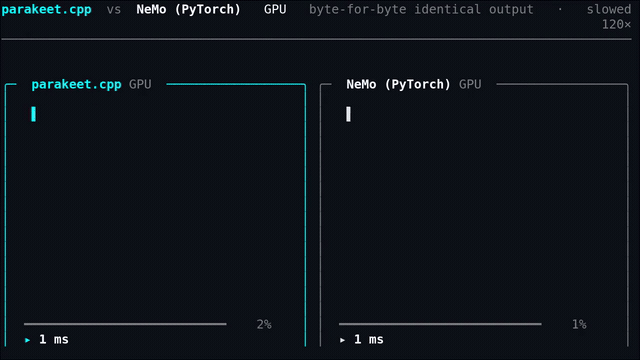640x360 pixels.
Task: Click the cyan parakeet.cpp header title
Action: click(x=46, y=10)
